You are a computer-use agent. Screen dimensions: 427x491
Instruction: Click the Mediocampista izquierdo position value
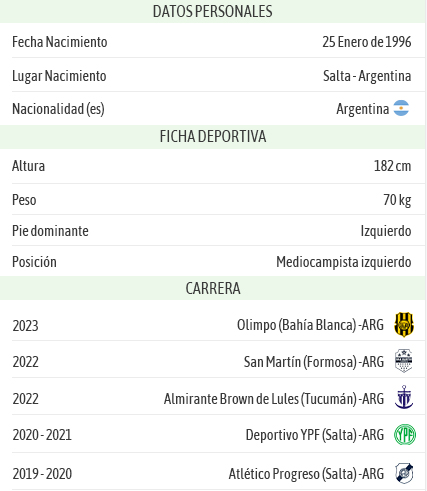[344, 262]
